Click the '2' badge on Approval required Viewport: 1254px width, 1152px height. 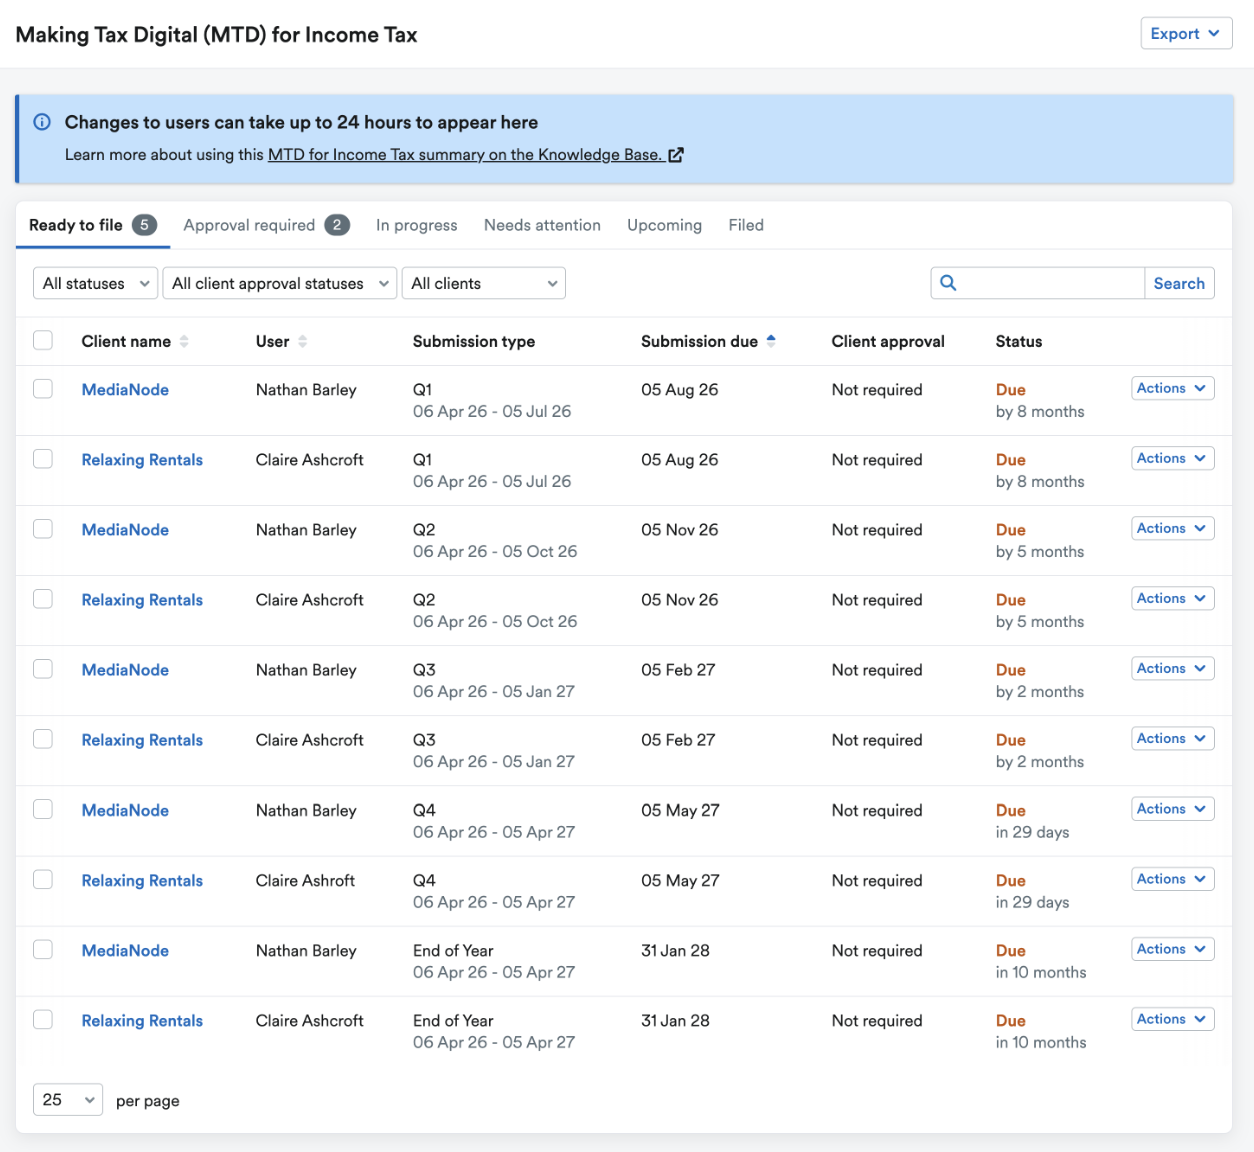[x=337, y=225]
